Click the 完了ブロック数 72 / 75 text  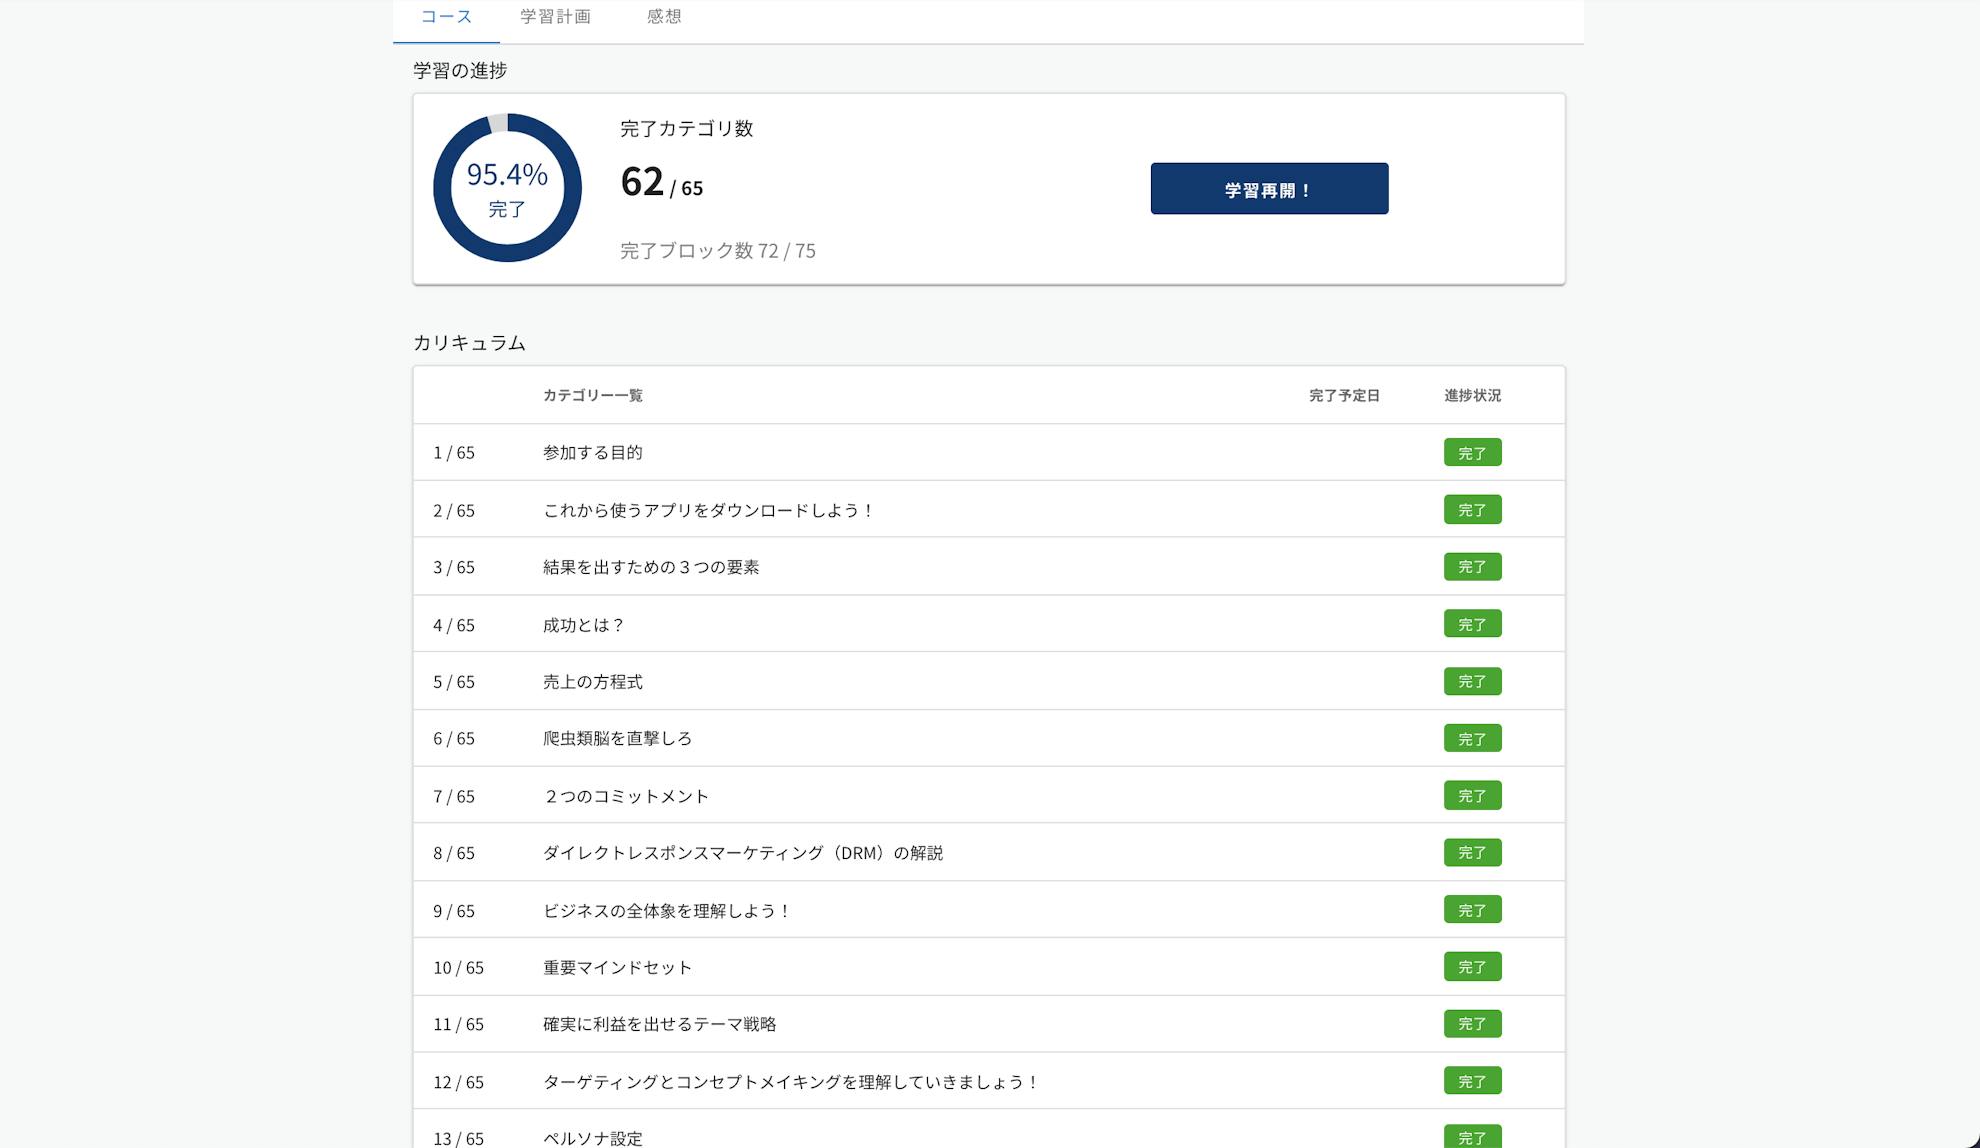pyautogui.click(x=718, y=251)
